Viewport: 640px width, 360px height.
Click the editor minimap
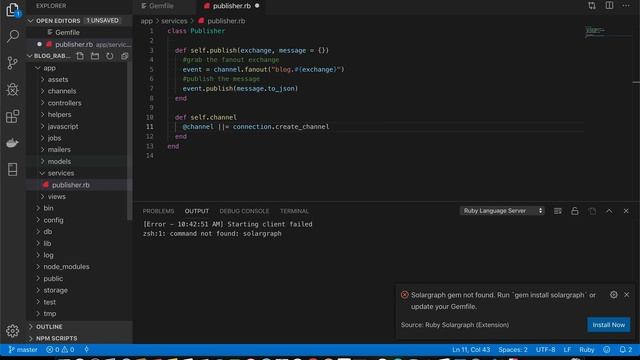[607, 32]
